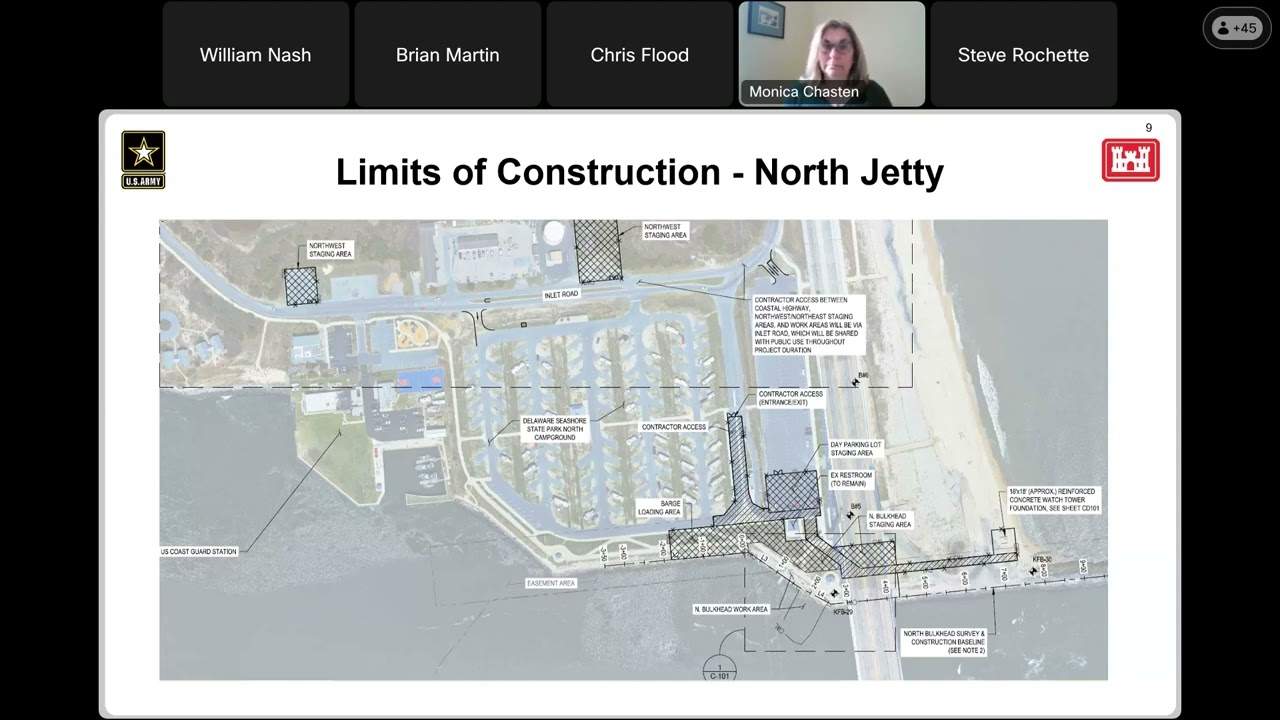This screenshot has width=1280, height=720.
Task: Click the slide title 'Limits of Construction - North Jetty'
Action: (640, 172)
